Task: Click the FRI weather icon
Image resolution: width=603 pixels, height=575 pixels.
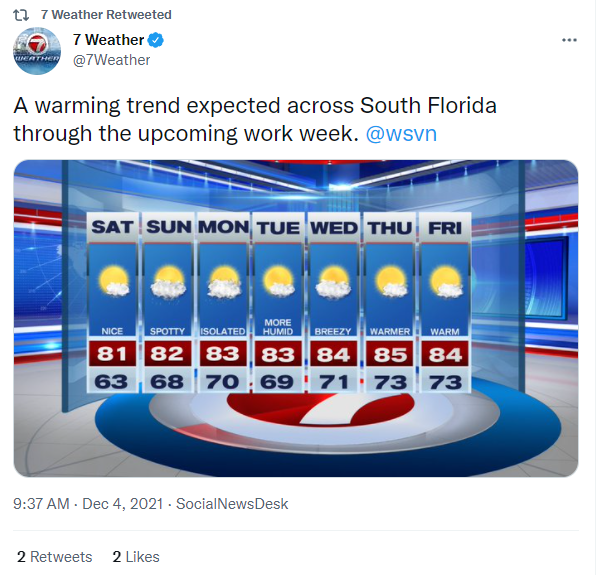Action: 444,282
